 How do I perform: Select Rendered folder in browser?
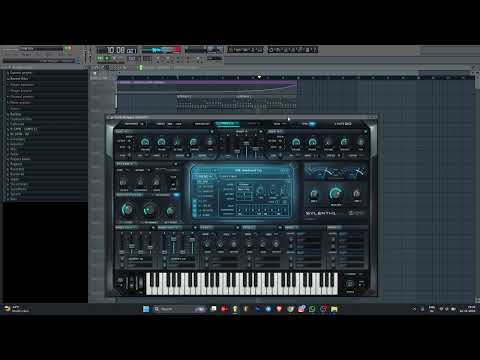[17, 174]
